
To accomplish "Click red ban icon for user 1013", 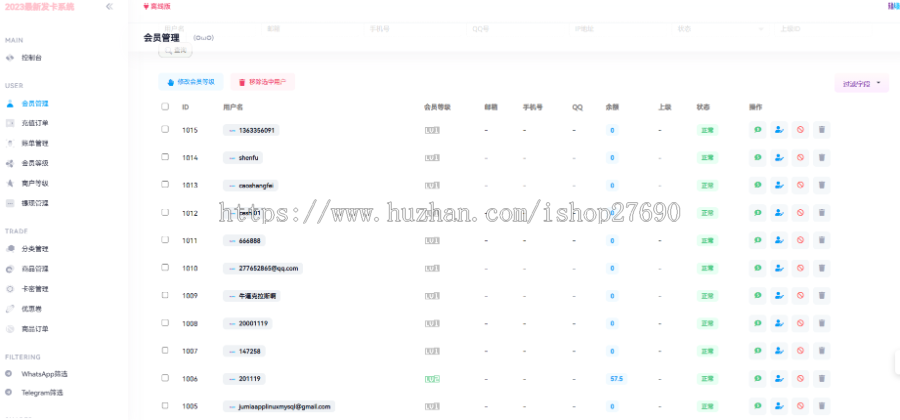I will click(x=800, y=185).
